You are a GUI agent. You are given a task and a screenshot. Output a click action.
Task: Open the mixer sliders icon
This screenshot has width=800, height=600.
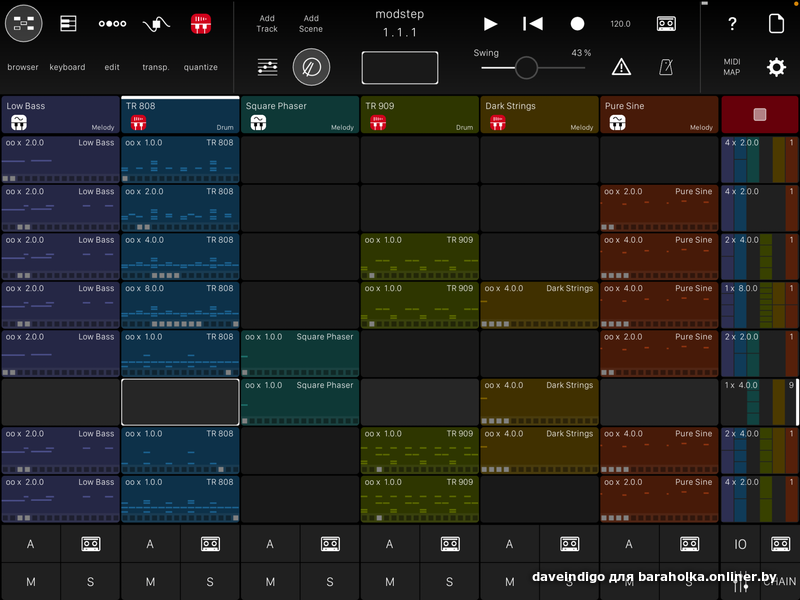(267, 67)
